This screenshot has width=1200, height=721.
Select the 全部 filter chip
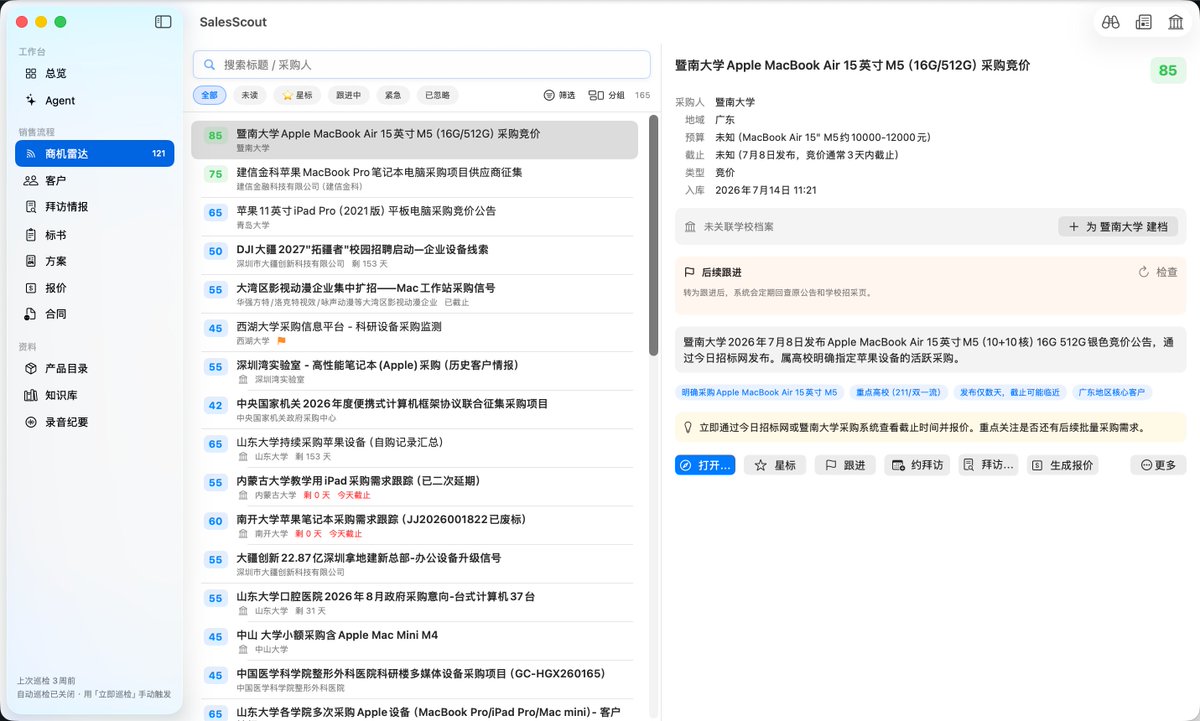pos(209,95)
